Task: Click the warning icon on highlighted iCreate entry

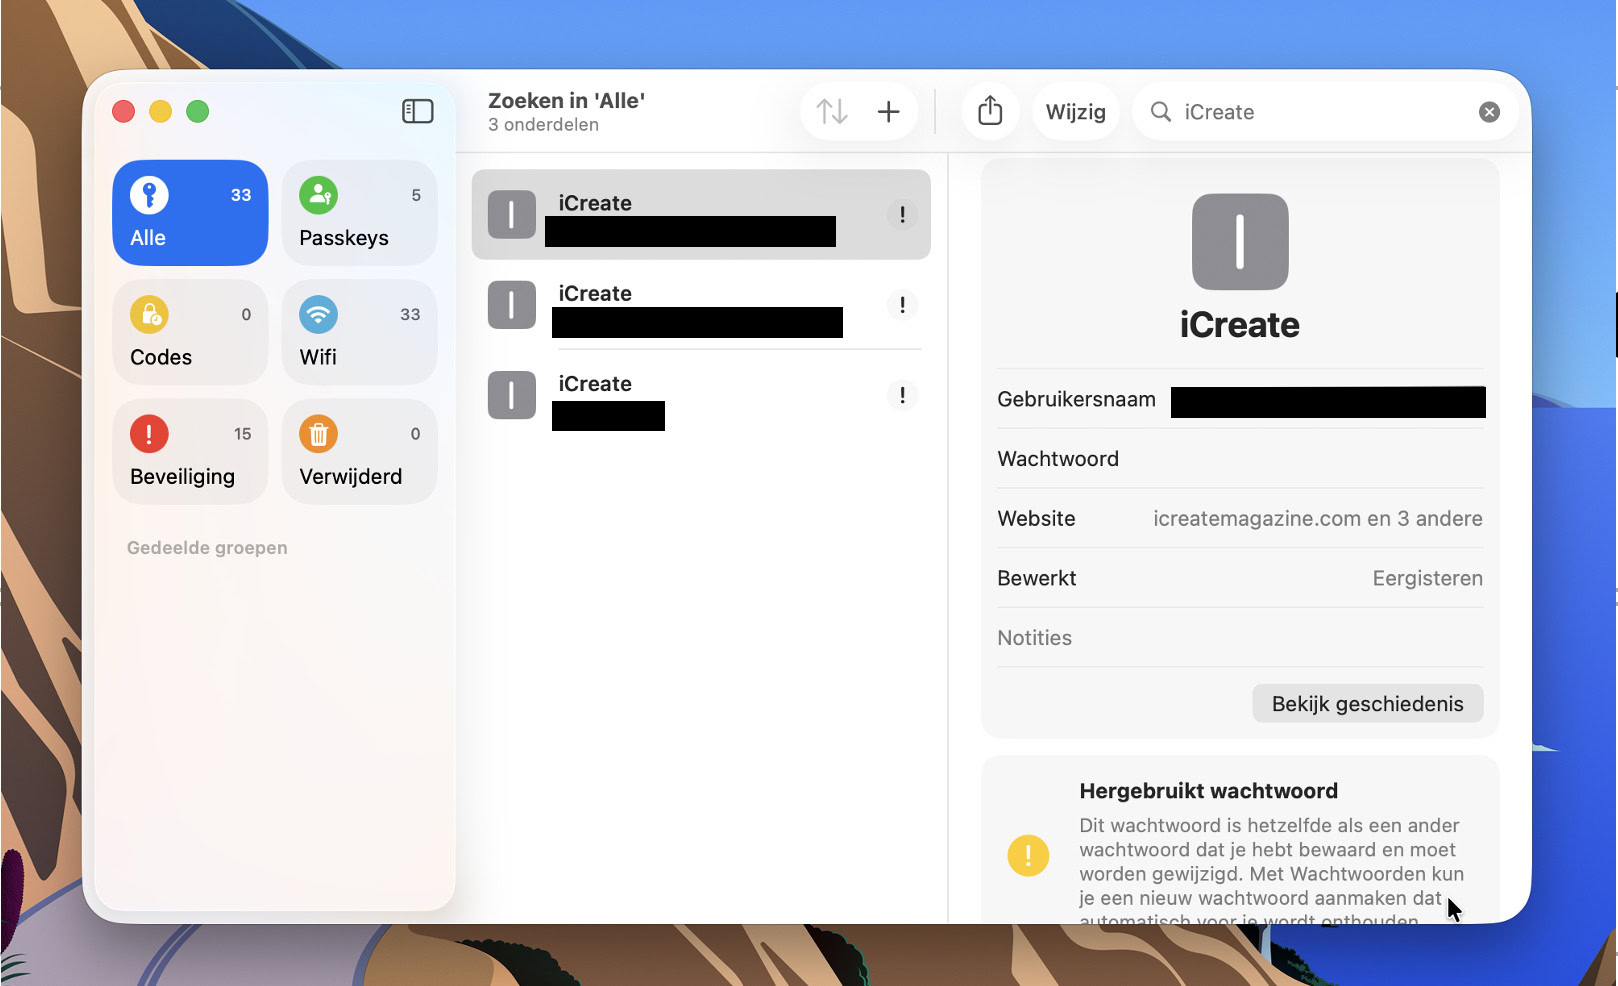Action: point(902,214)
